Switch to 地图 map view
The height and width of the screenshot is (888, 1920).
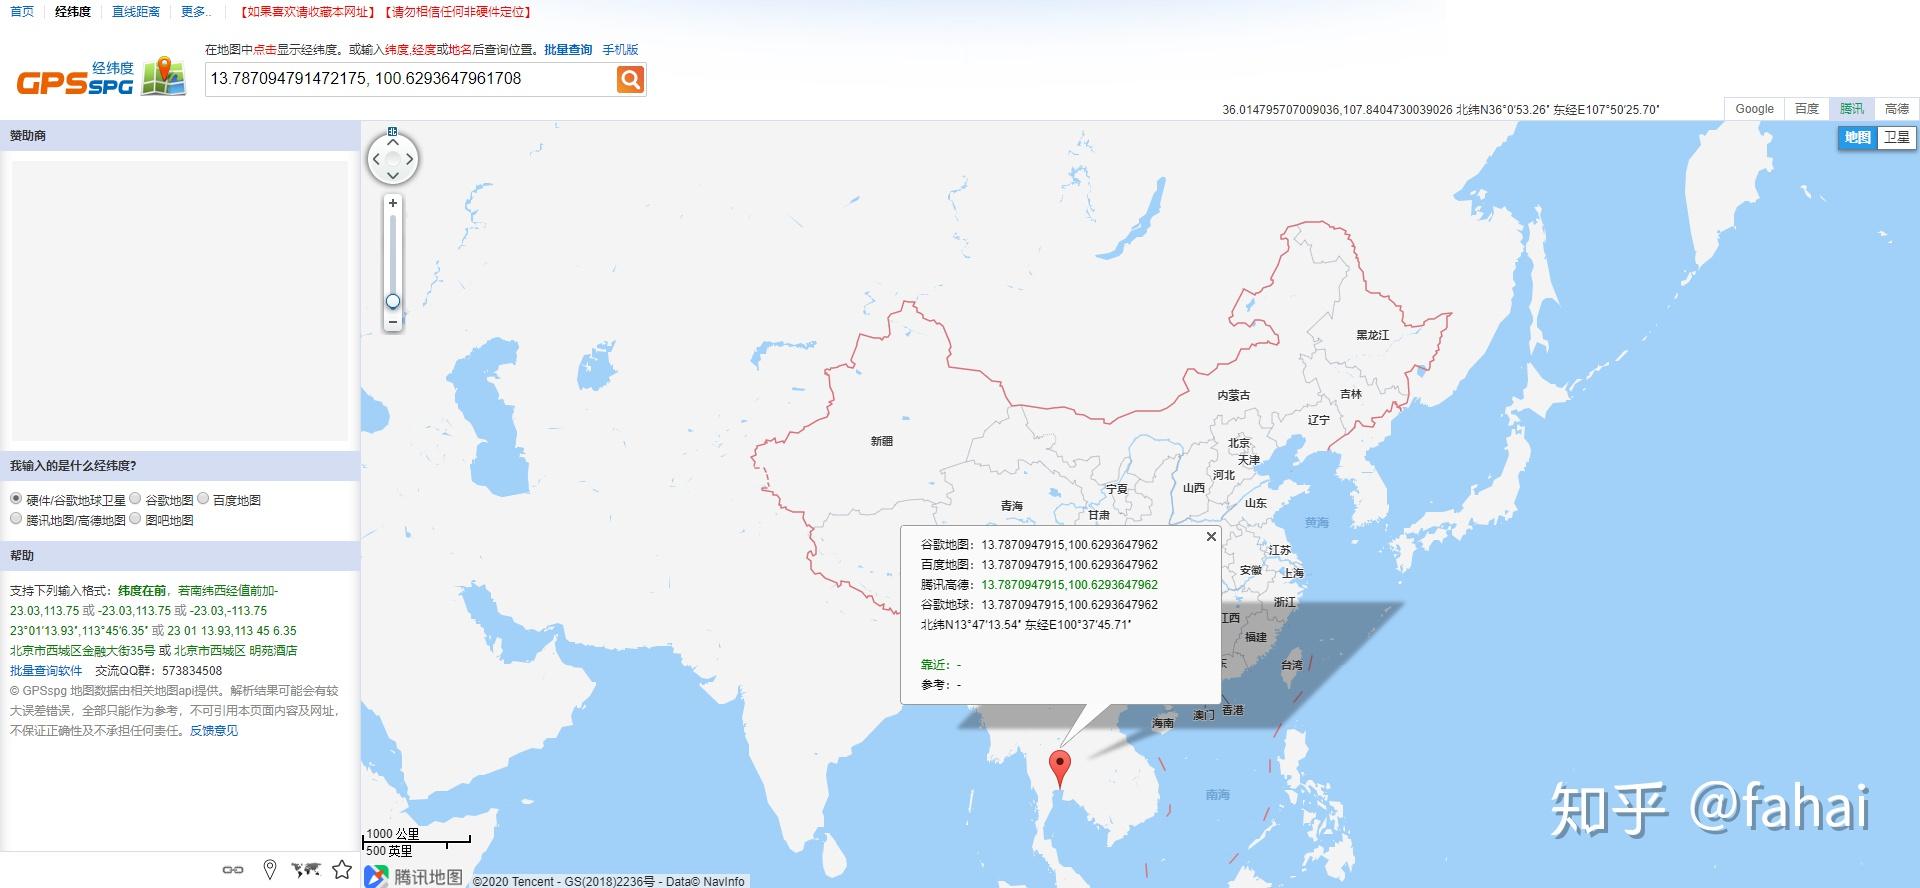(1857, 138)
